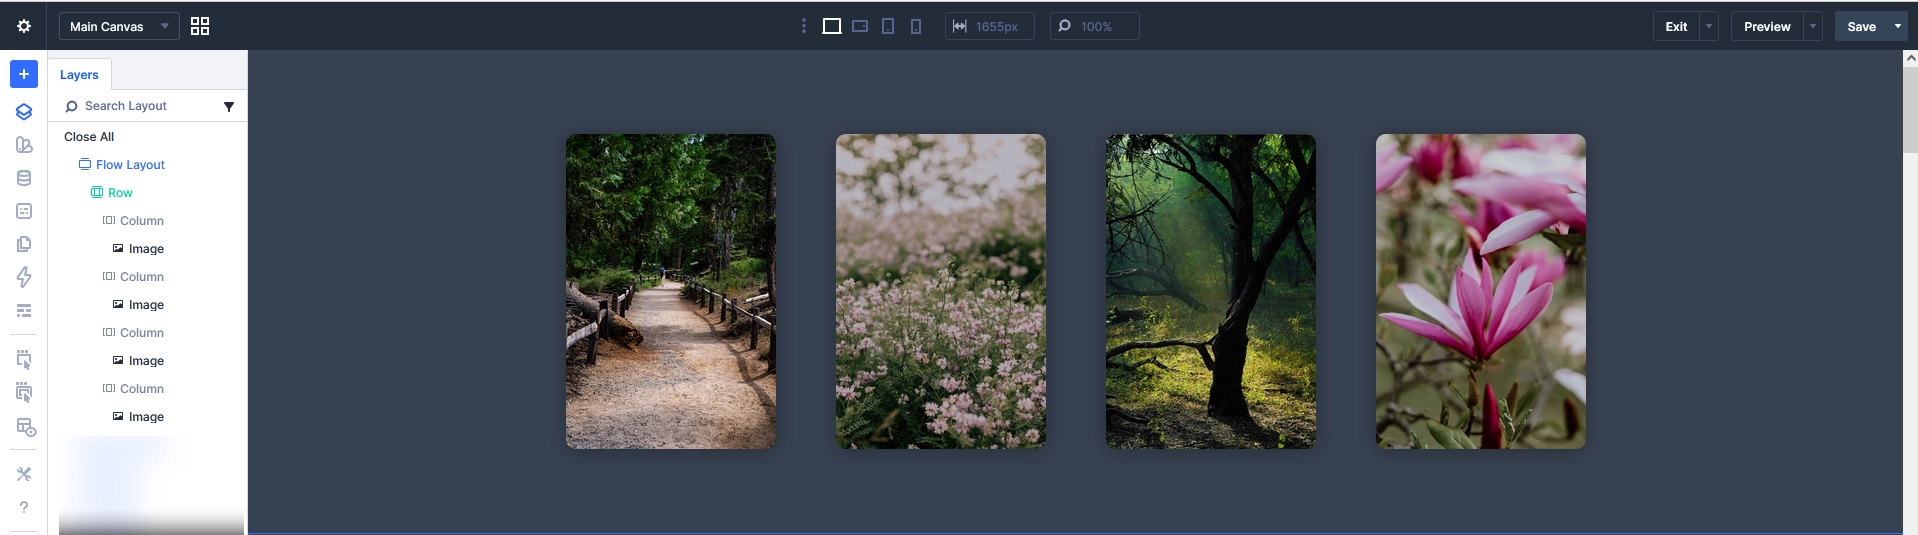Open the tools wrench icon in sidebar
The width and height of the screenshot is (1918, 535).
(x=24, y=474)
